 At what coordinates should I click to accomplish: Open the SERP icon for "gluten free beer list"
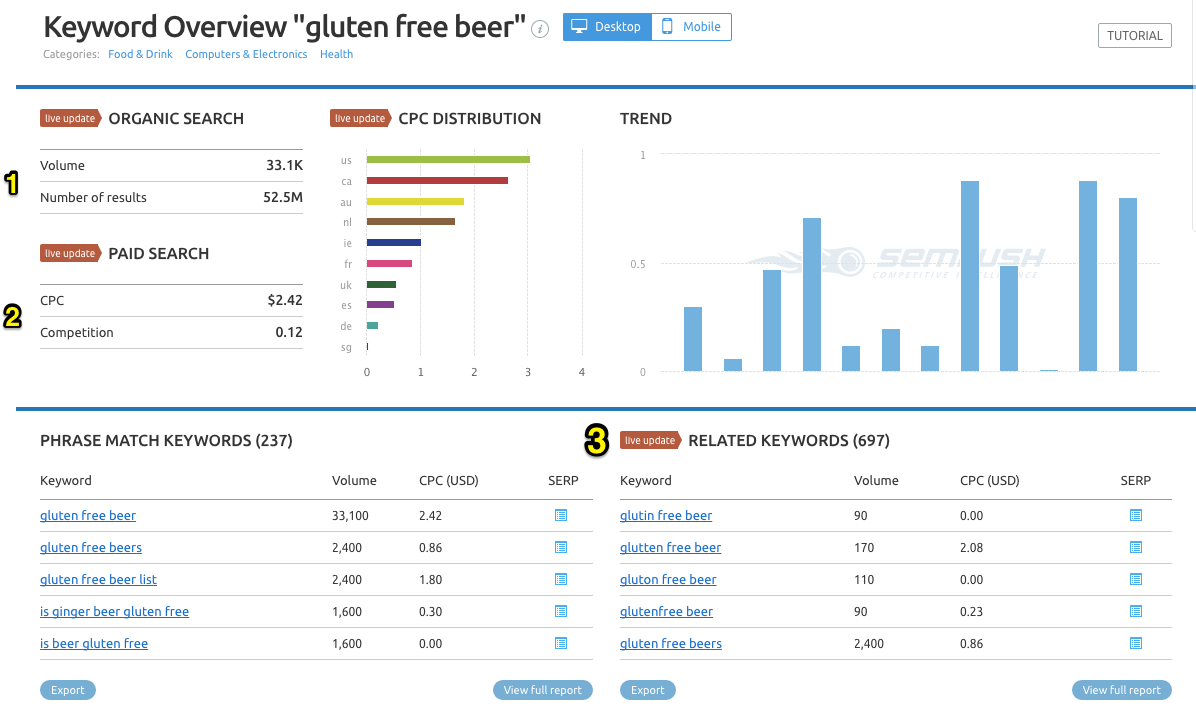561,579
